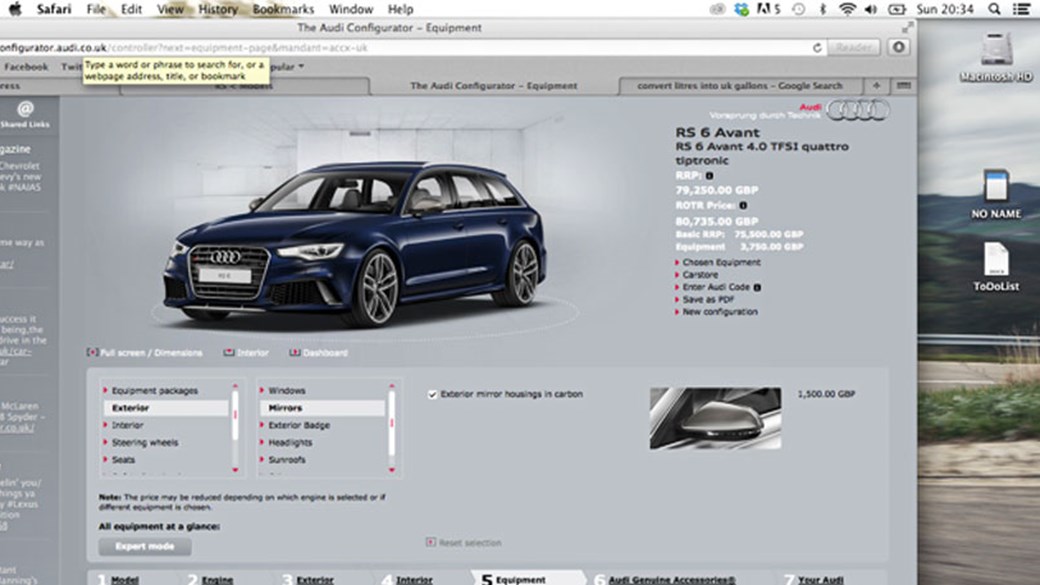
Task: Click the blue RS 6 Avant car image
Action: tap(354, 245)
